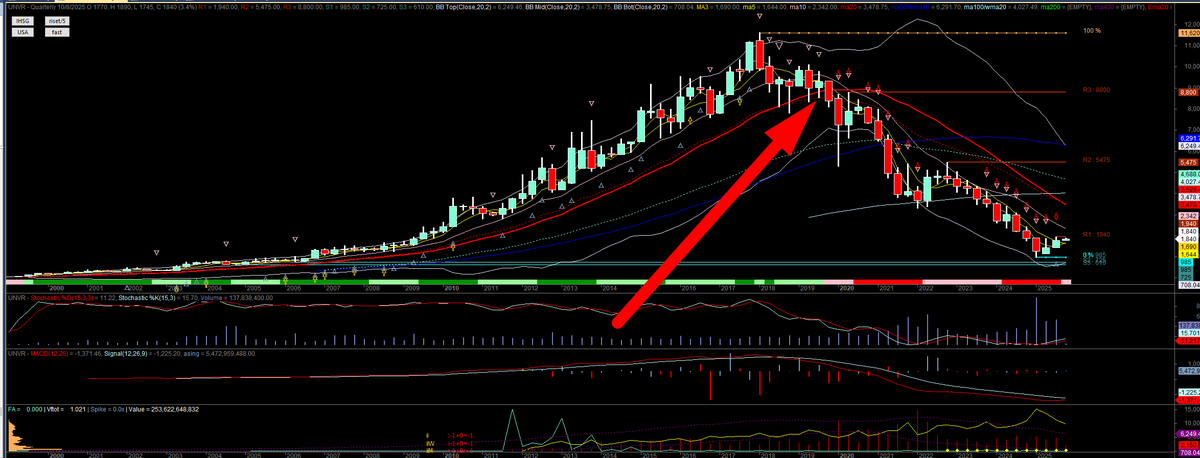Viewport: 1200px width, 458px height.
Task: Click the riset/5 button
Action: point(56,21)
